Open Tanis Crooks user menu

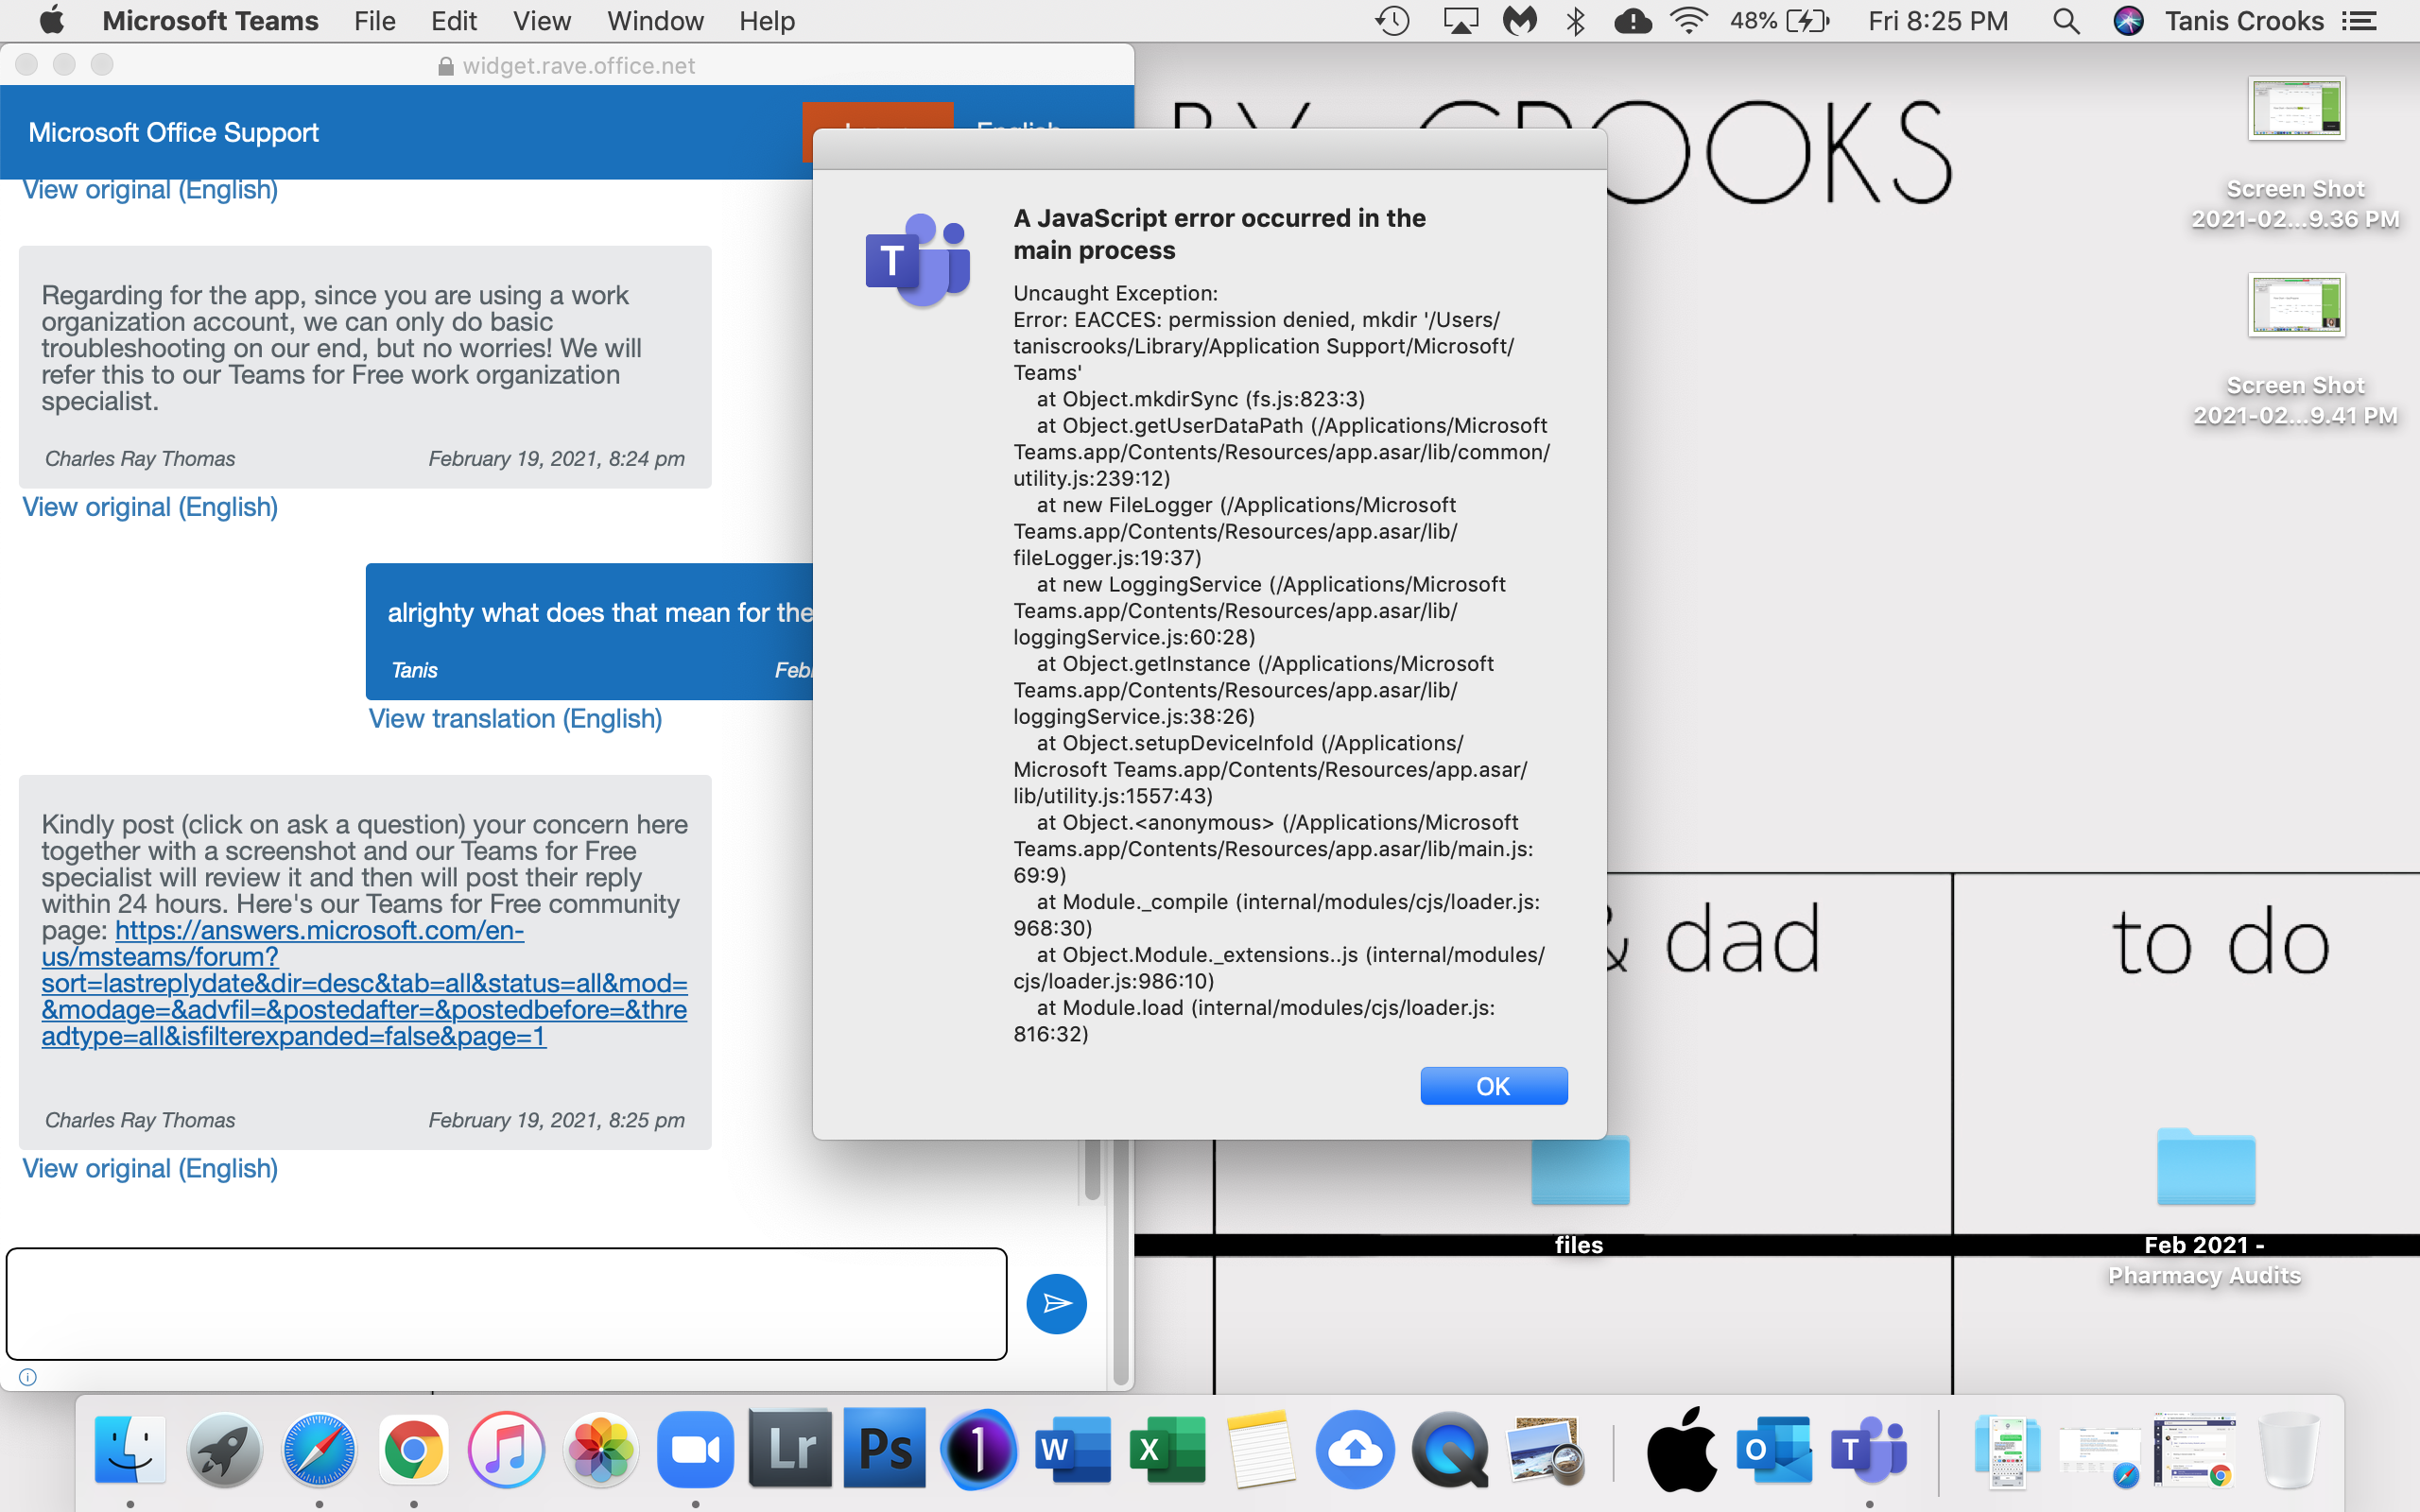(2244, 21)
